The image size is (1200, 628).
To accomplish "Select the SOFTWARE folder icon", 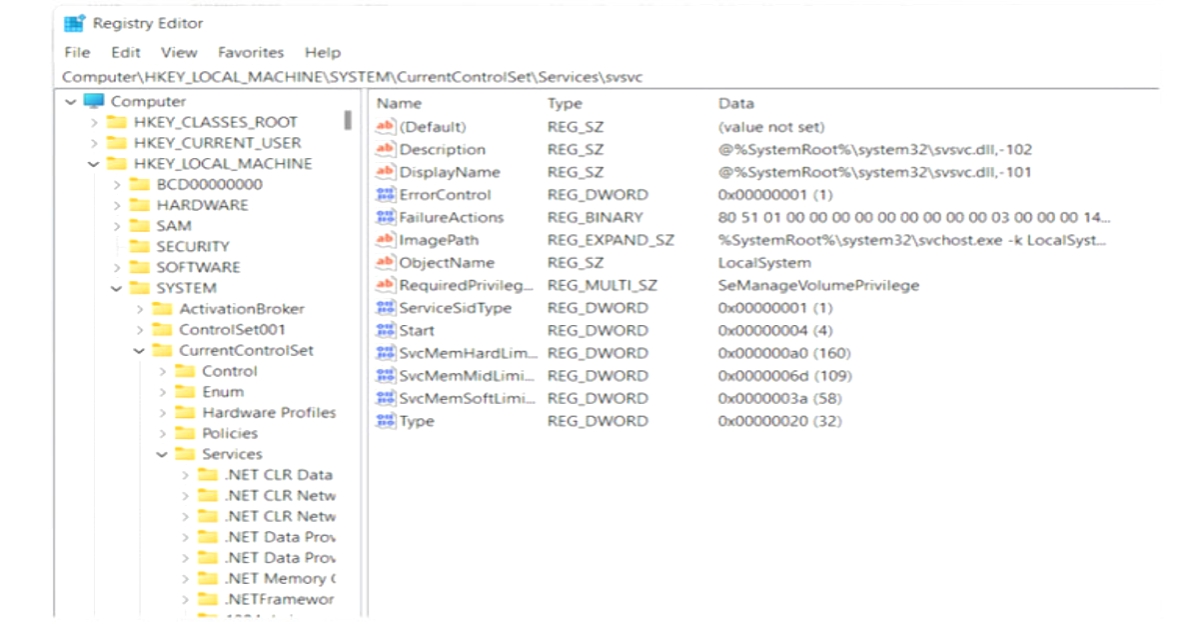I will click(140, 267).
